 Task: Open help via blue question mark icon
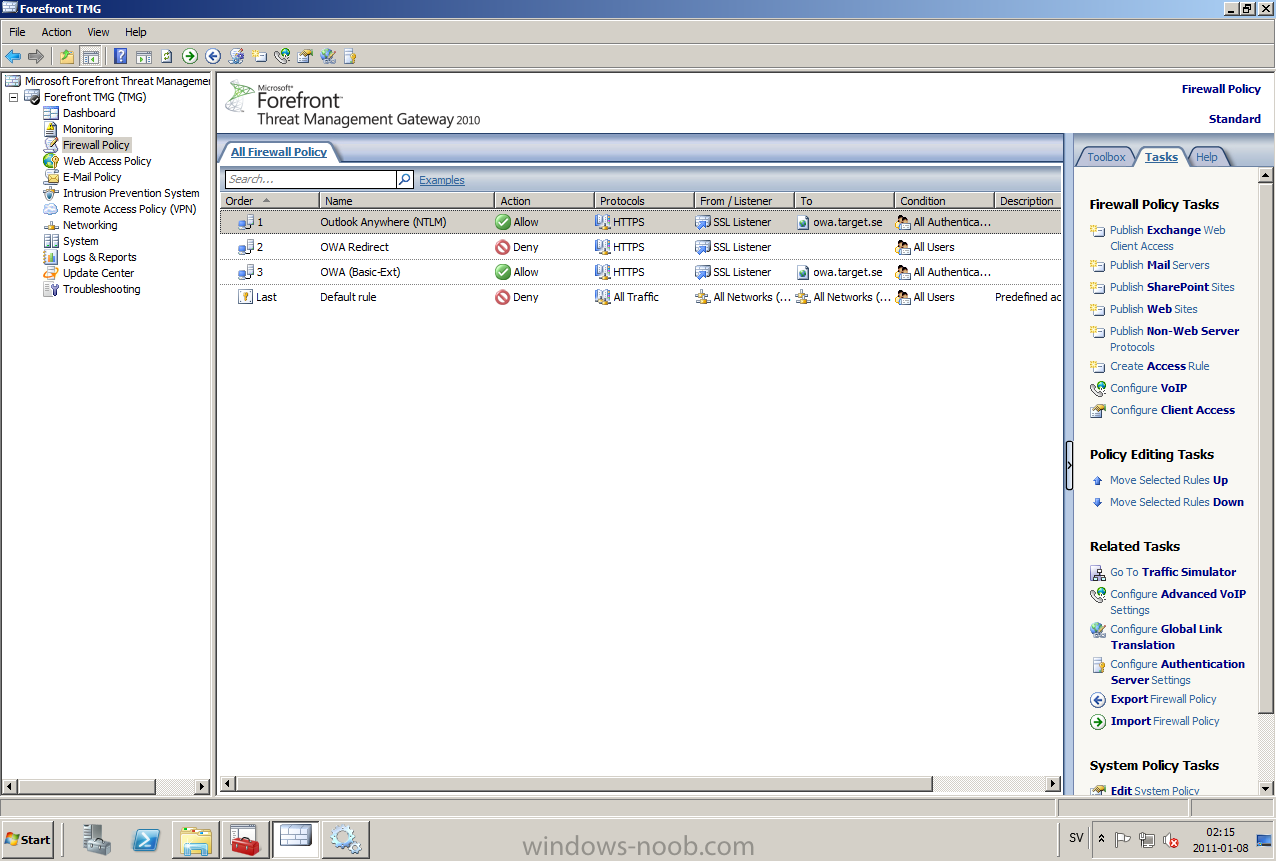tap(121, 57)
